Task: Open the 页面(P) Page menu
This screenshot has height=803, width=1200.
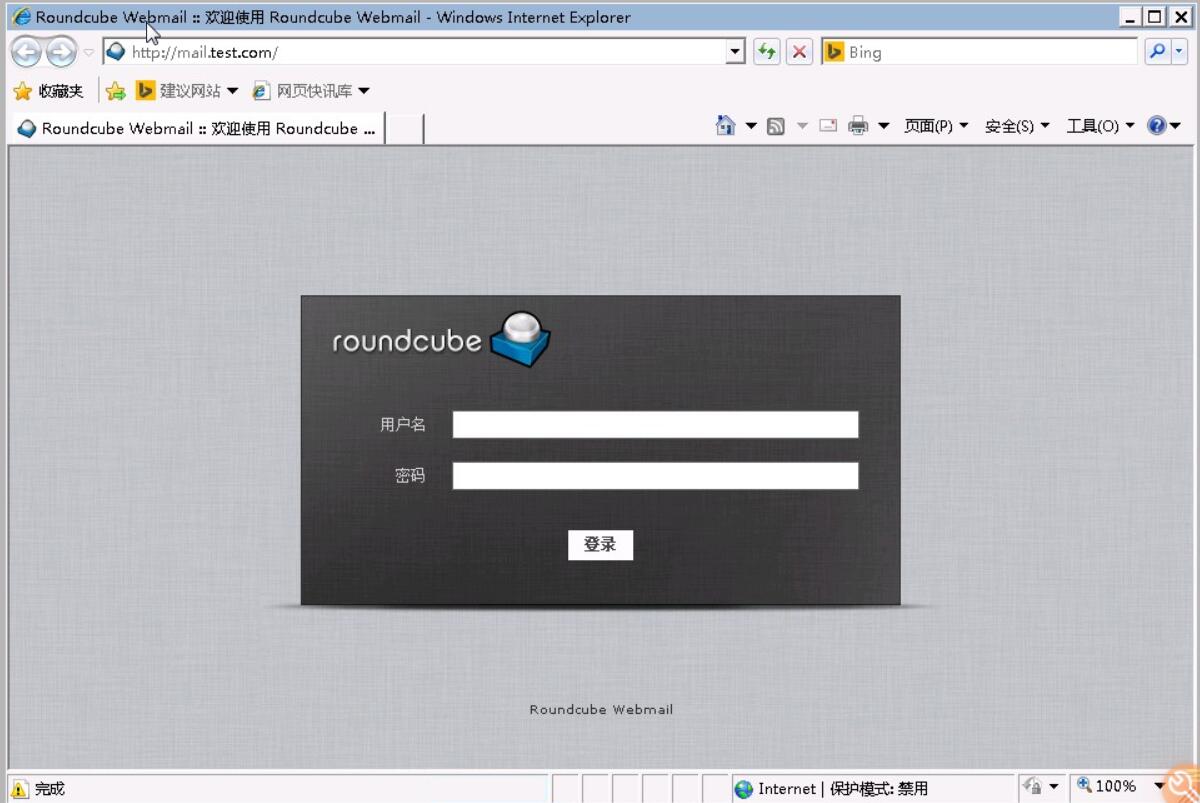Action: (936, 126)
